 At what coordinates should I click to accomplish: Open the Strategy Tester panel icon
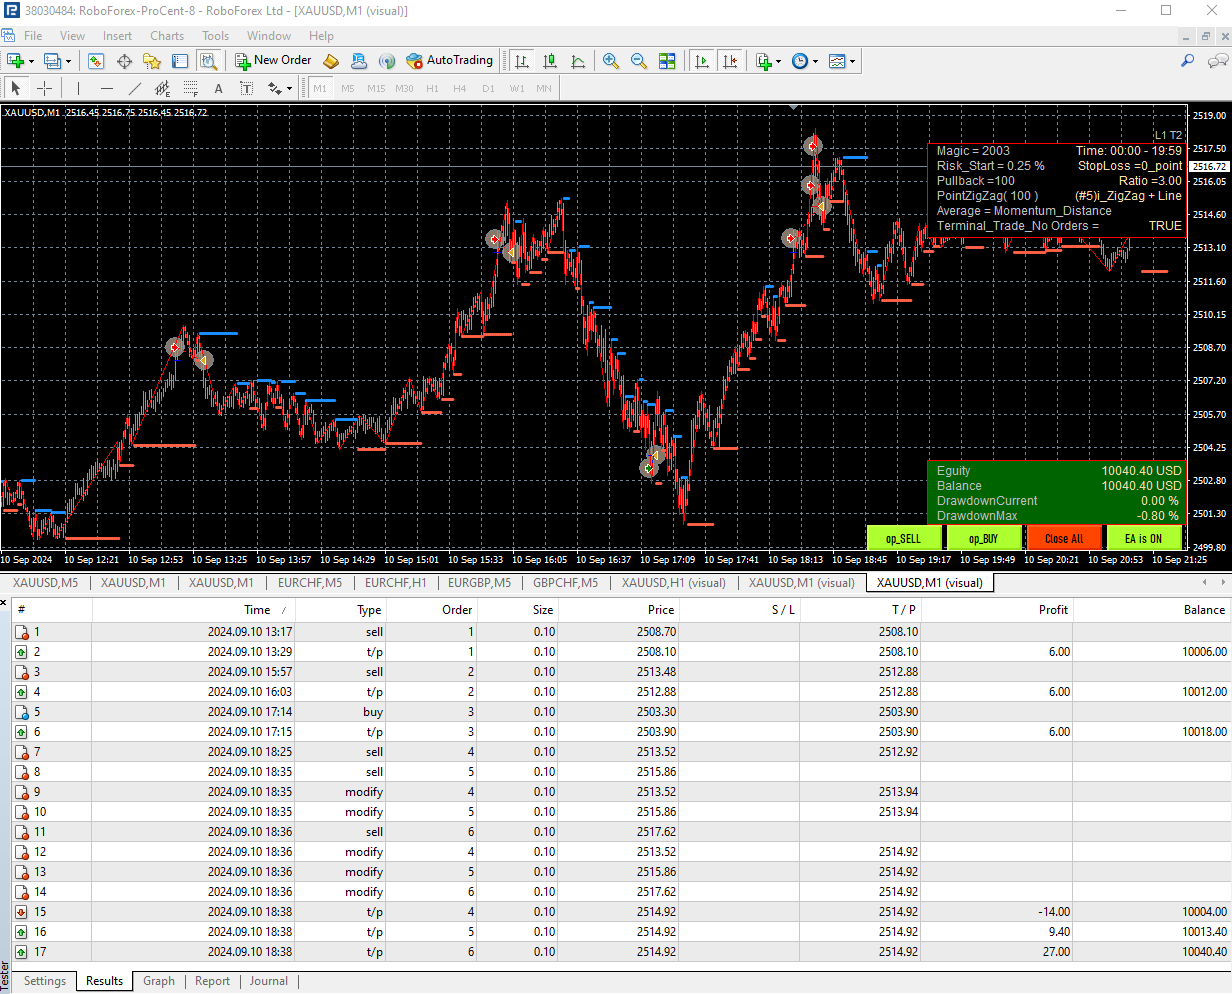pos(208,61)
